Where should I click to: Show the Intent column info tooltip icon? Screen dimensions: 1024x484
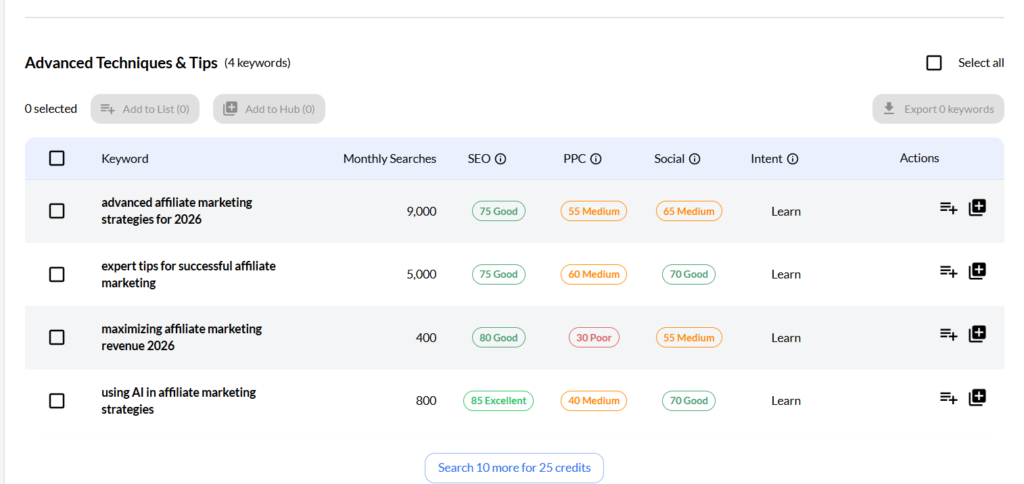pyautogui.click(x=793, y=159)
